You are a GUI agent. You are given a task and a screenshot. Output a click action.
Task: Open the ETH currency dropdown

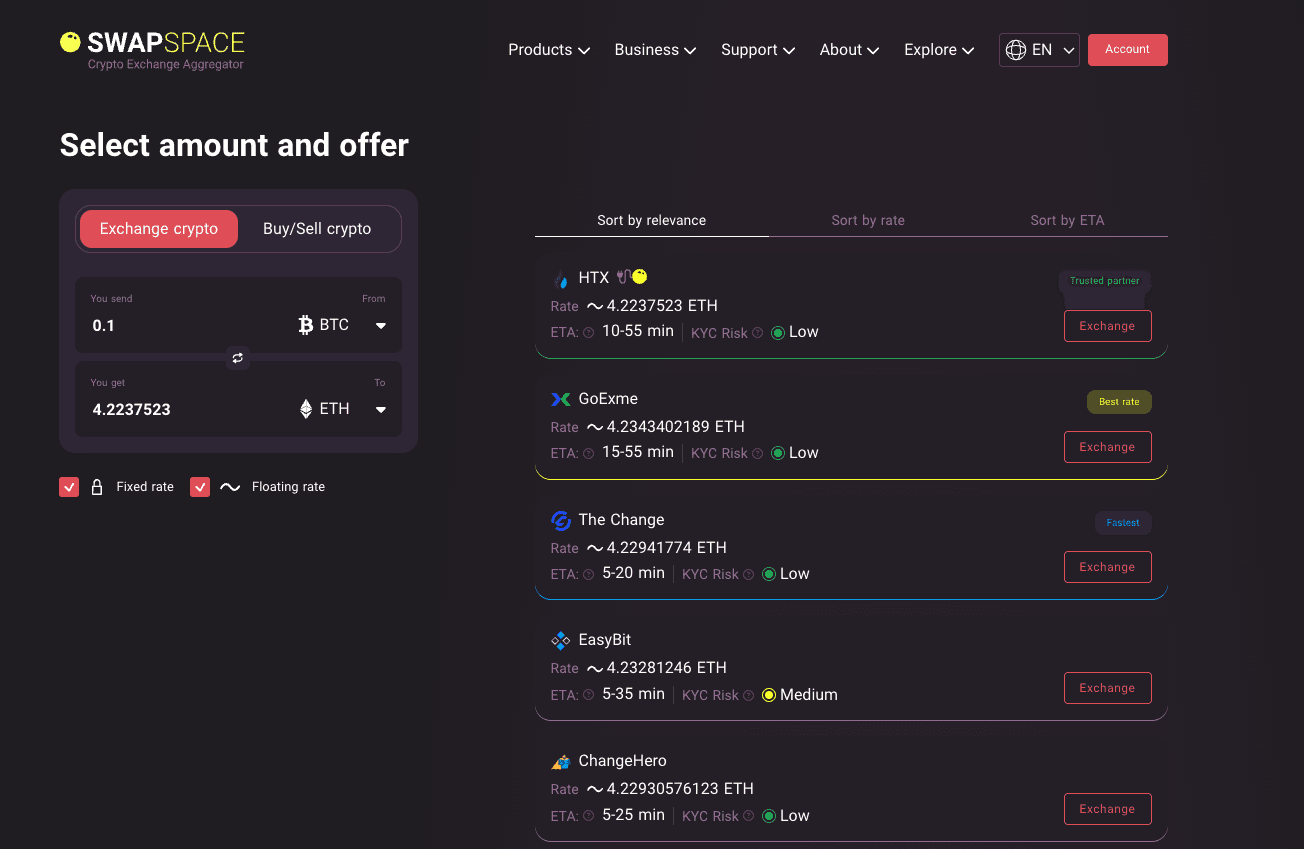(x=342, y=409)
